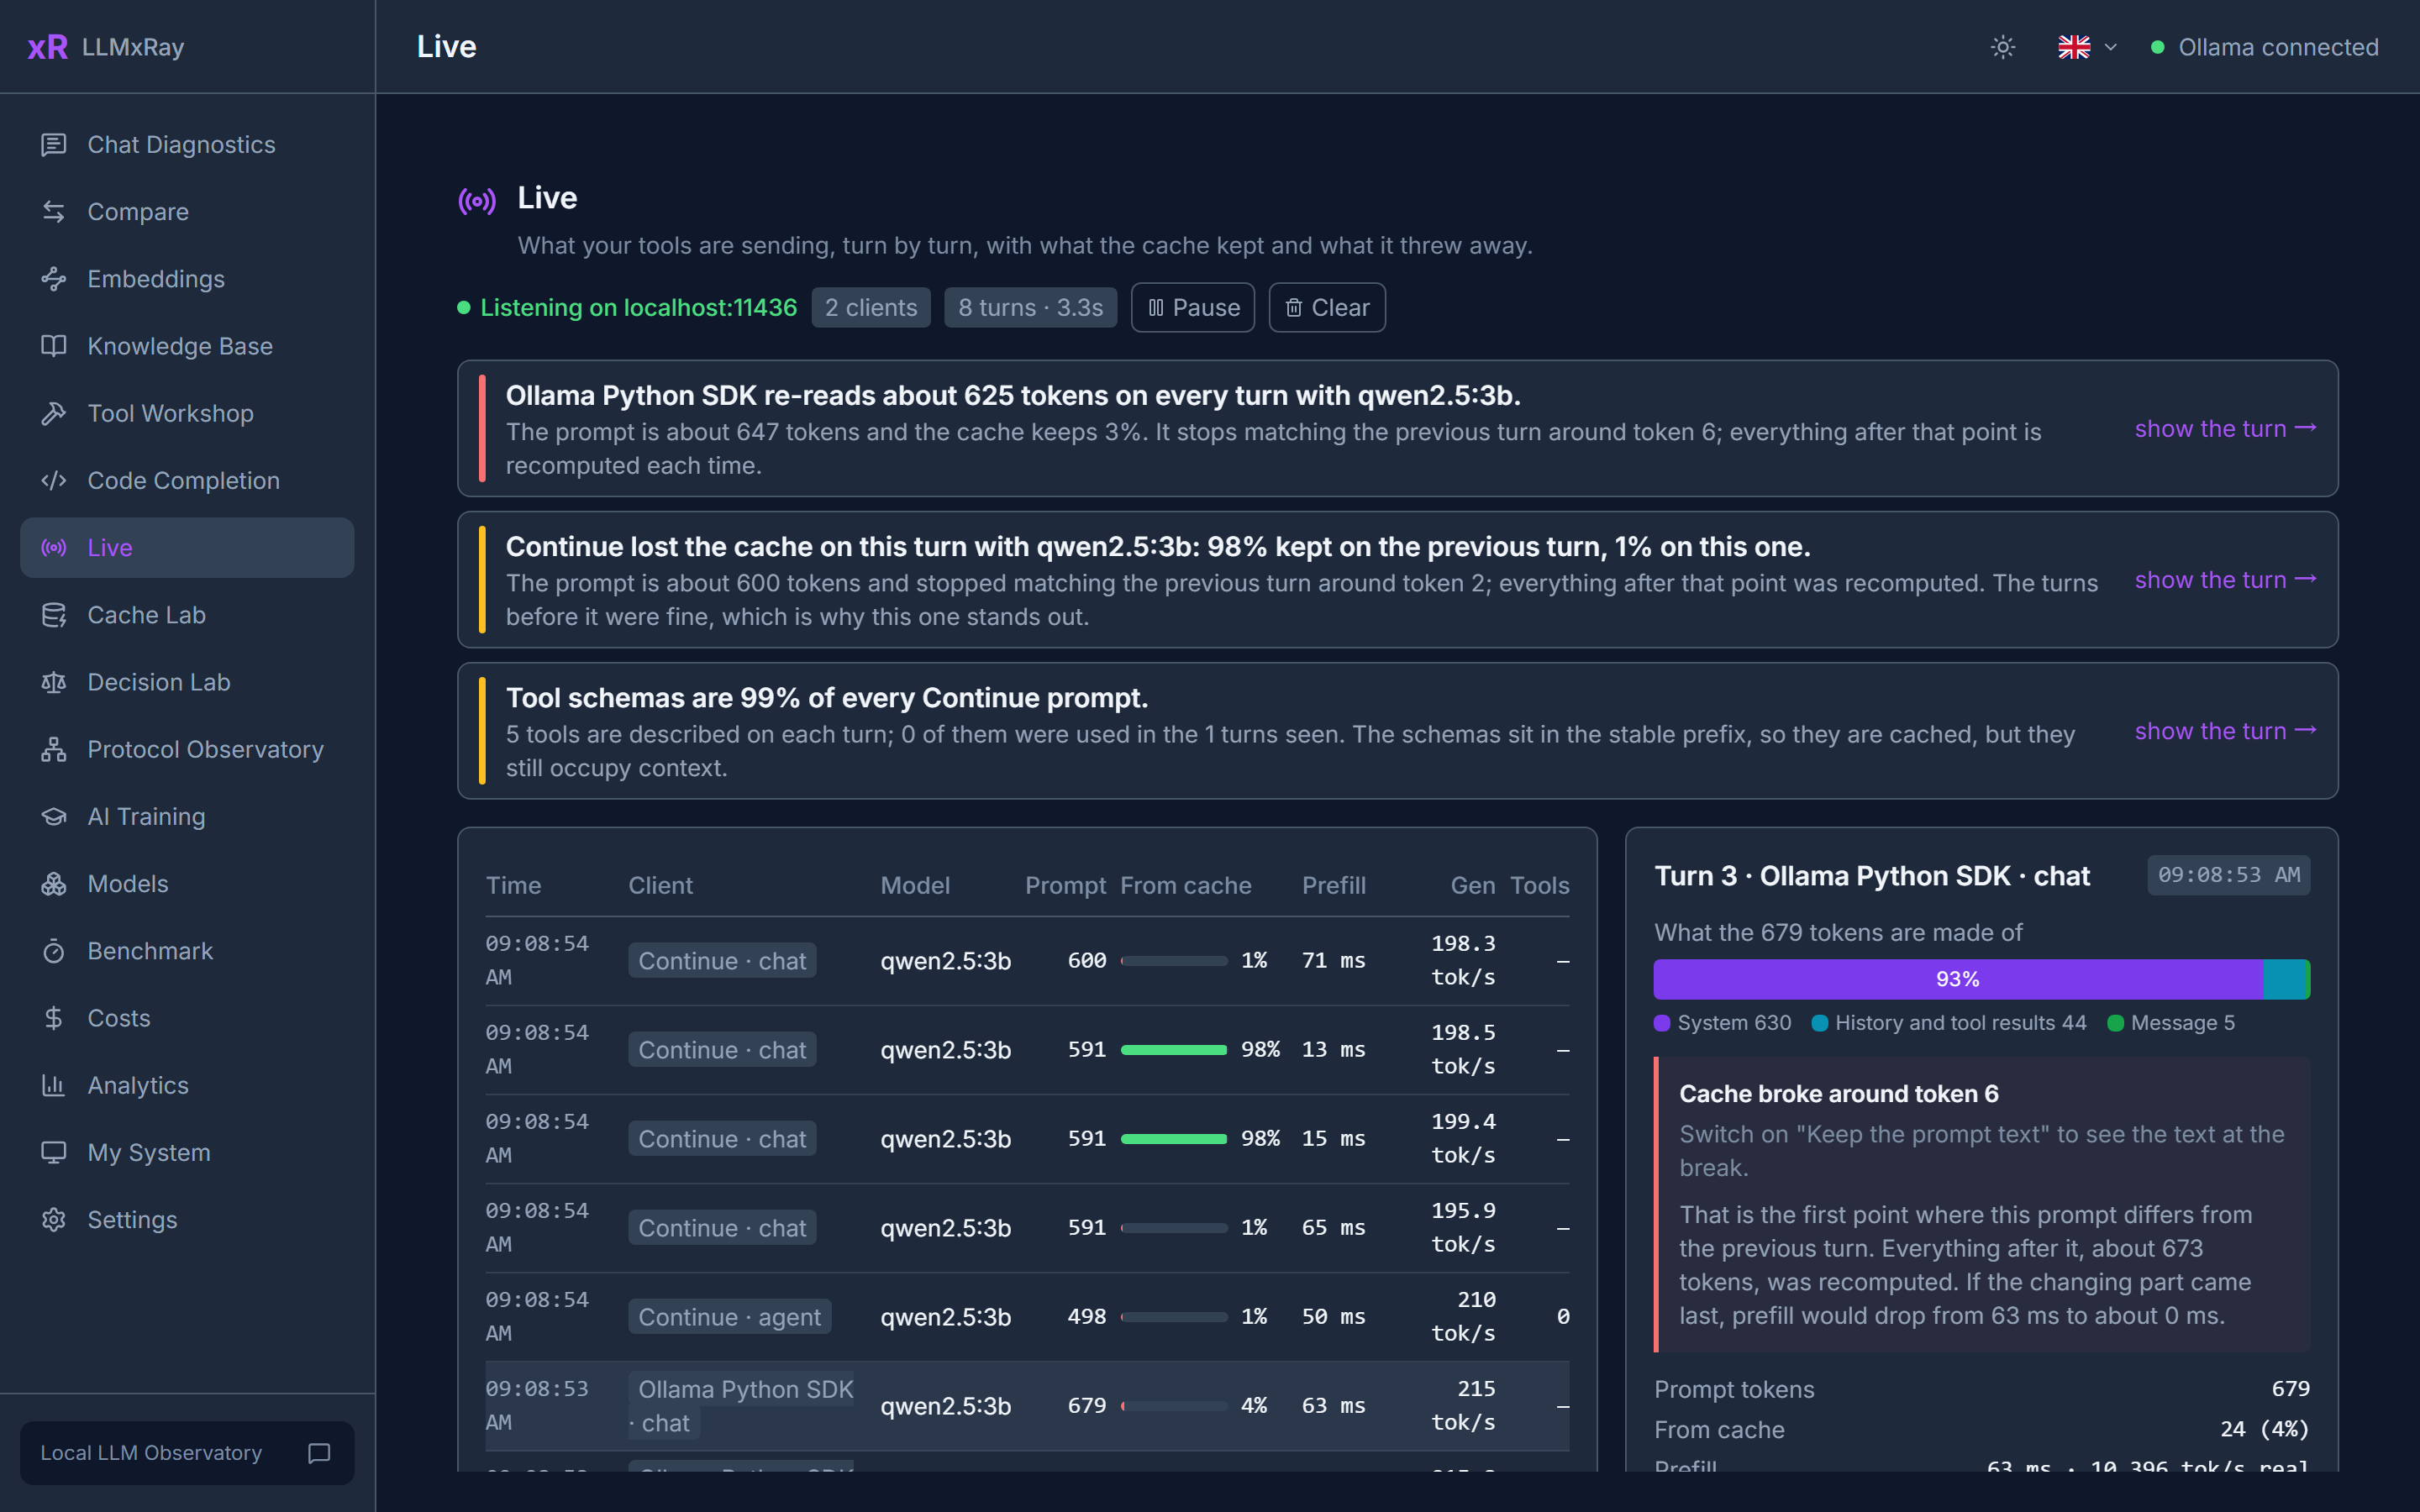This screenshot has height=1512, width=2420.
Task: Pause the live listener
Action: click(x=1193, y=307)
